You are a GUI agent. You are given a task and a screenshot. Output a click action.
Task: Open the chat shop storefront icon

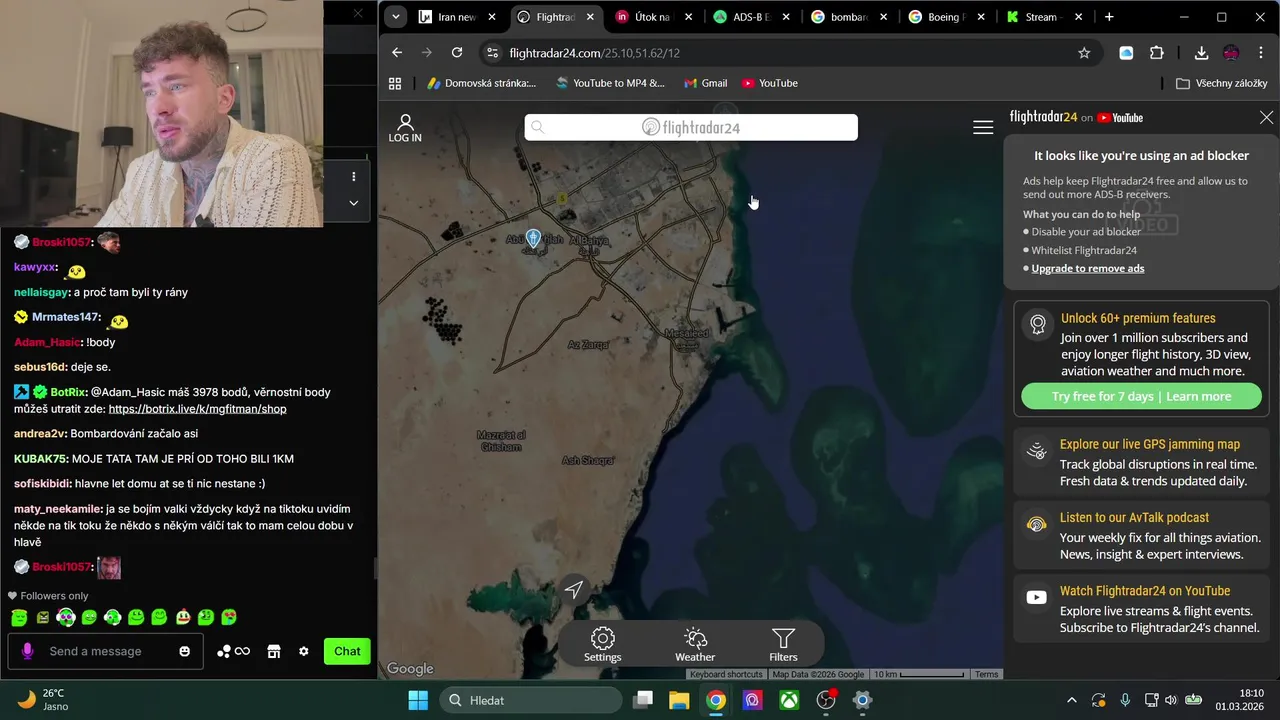coord(274,651)
